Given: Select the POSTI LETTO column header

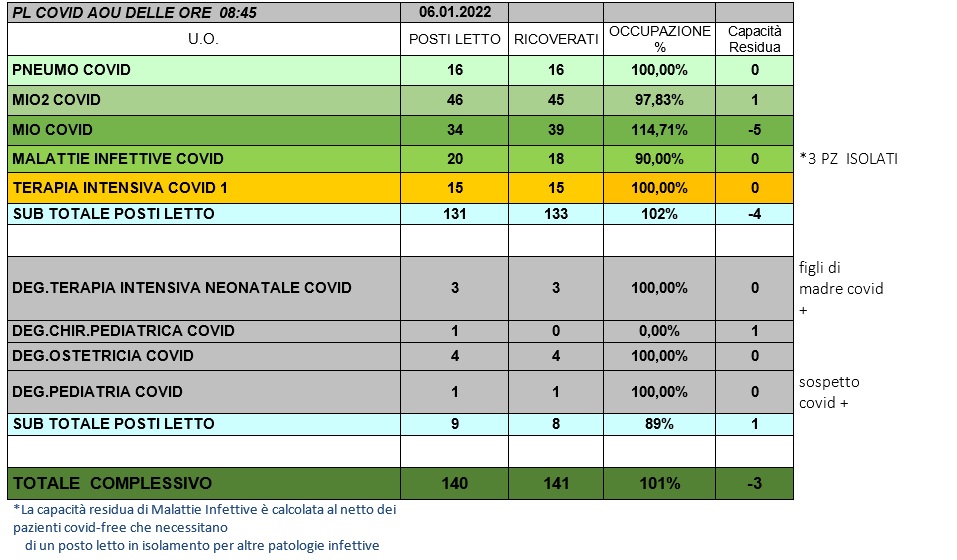Looking at the screenshot, I should click(x=453, y=40).
